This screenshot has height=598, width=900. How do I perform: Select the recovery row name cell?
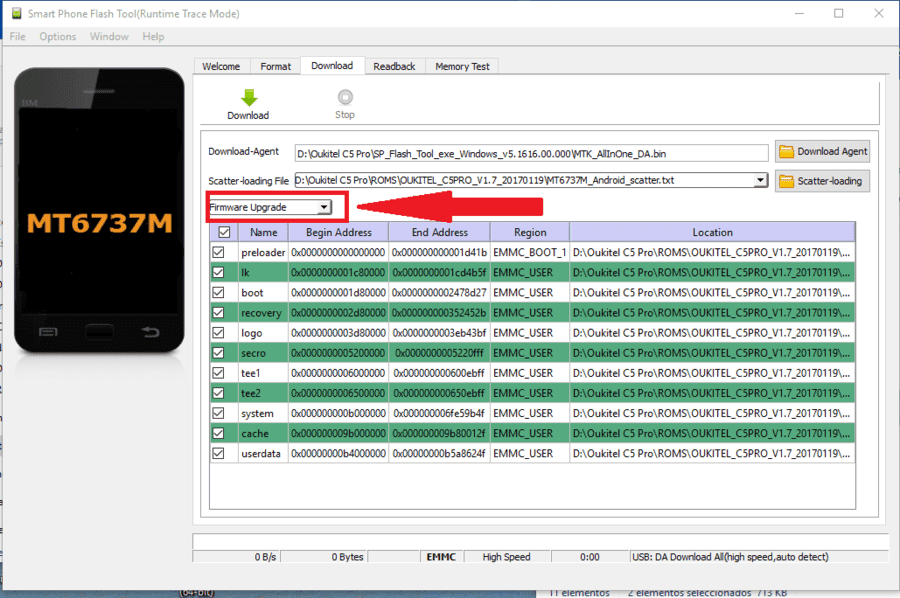263,313
